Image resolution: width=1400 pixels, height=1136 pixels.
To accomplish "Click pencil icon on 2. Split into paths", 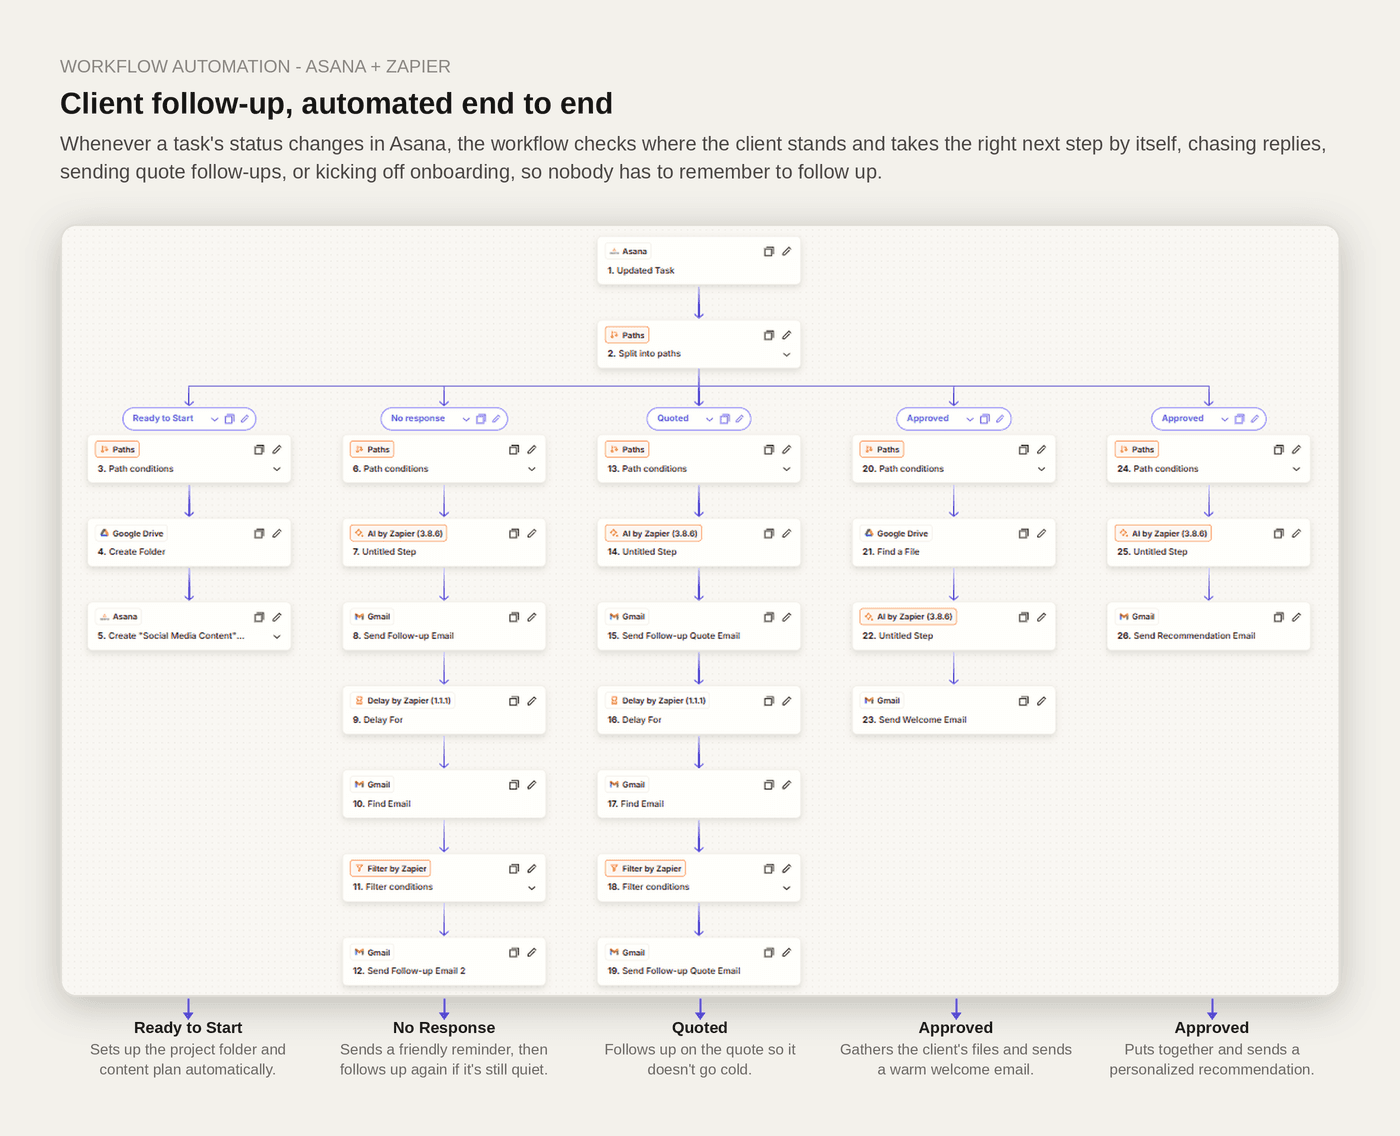I will (787, 335).
